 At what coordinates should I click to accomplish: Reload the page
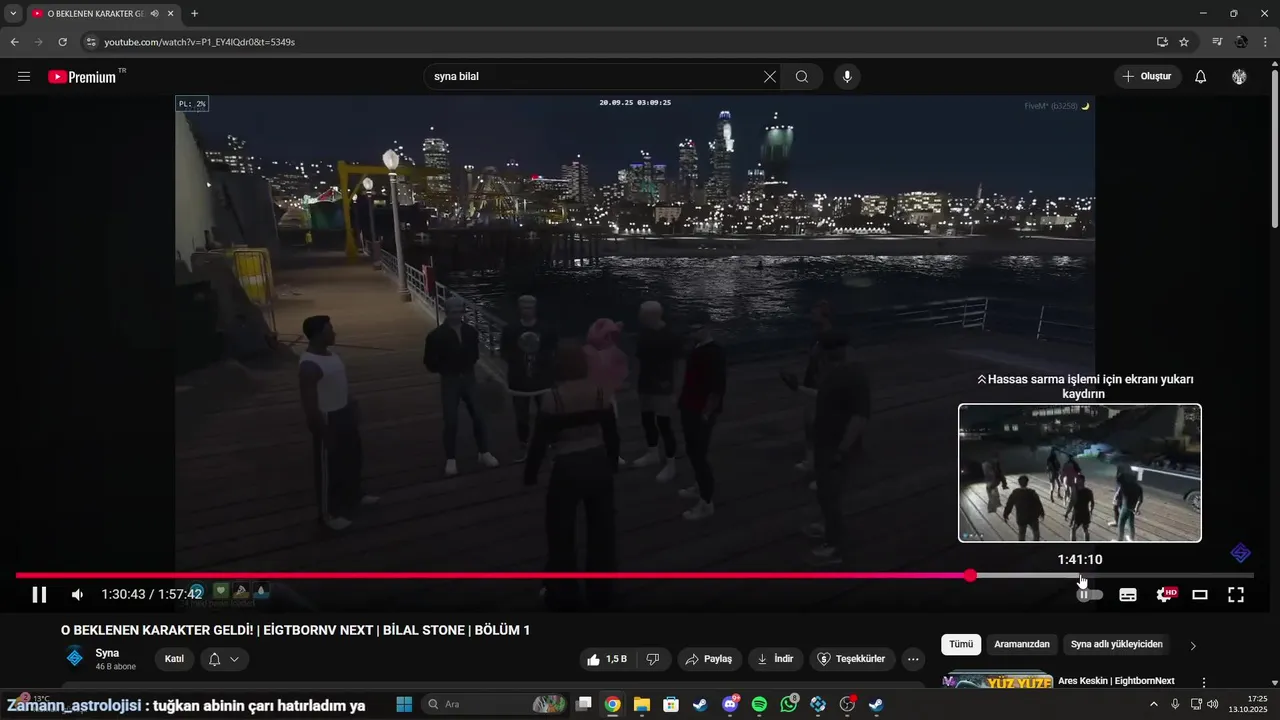tap(62, 42)
